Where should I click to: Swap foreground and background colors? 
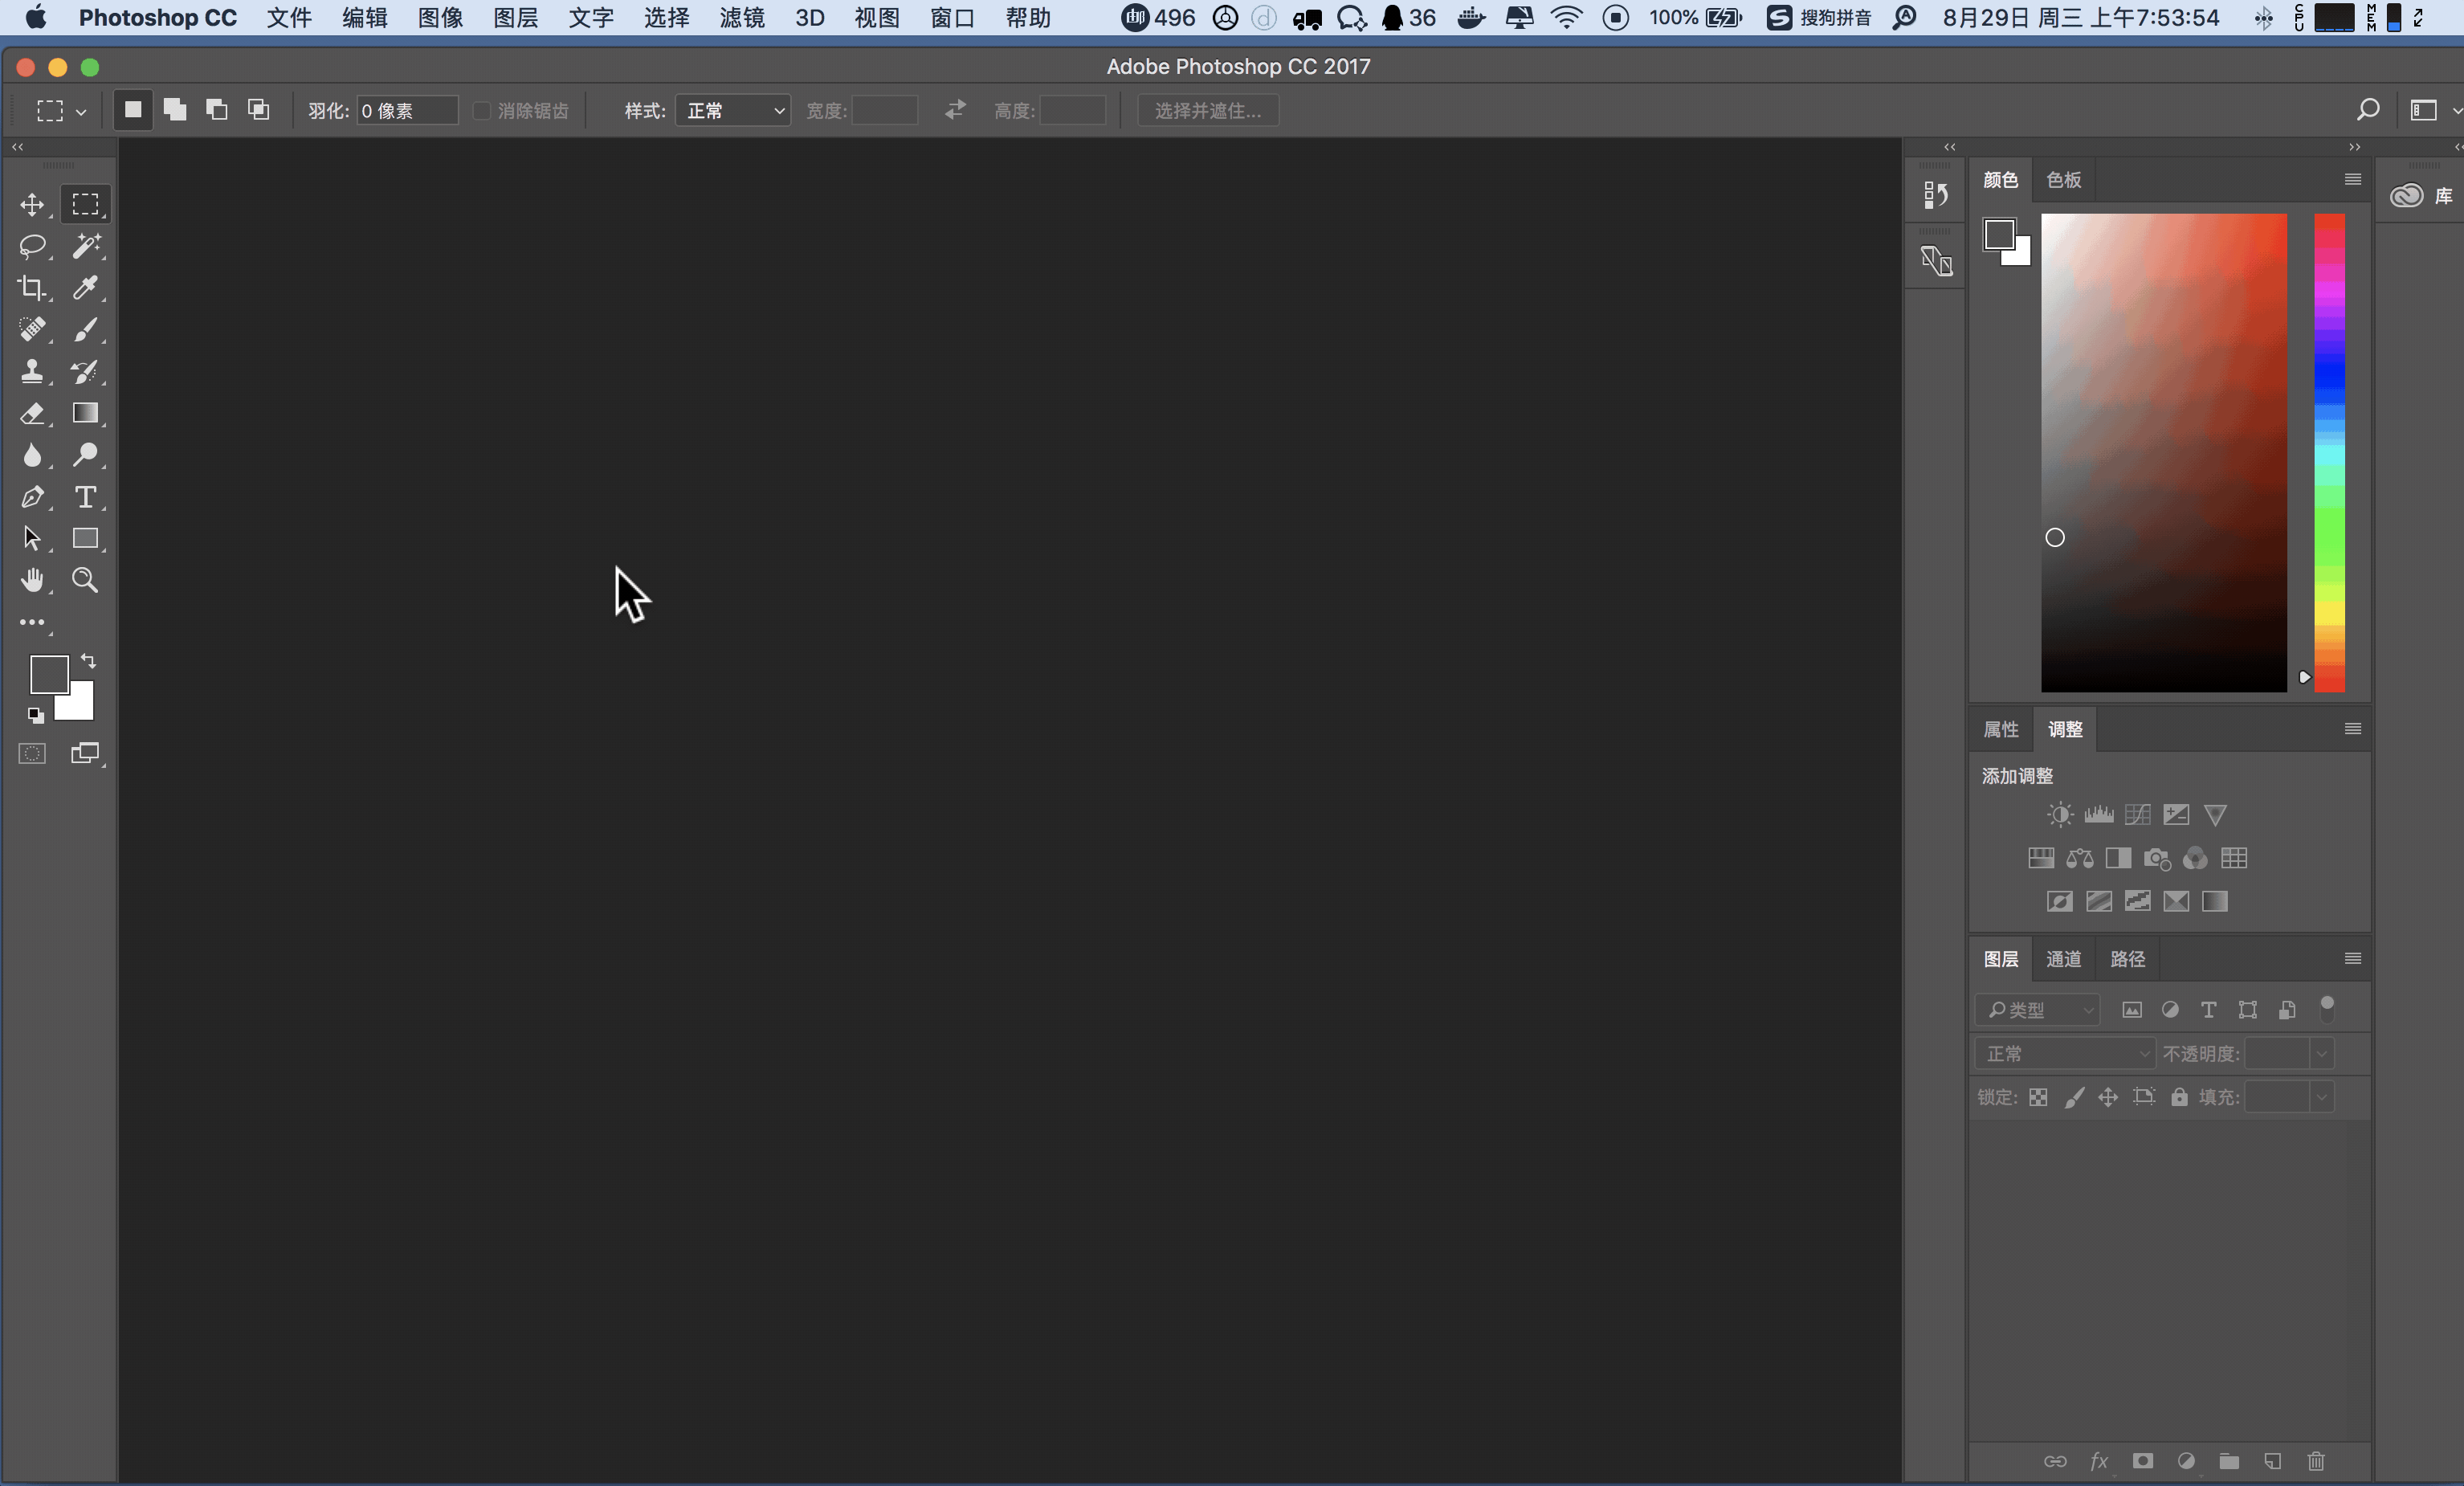(88, 661)
